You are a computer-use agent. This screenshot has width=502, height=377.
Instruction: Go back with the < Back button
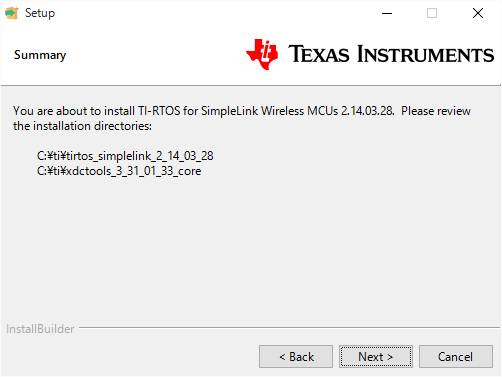click(296, 357)
